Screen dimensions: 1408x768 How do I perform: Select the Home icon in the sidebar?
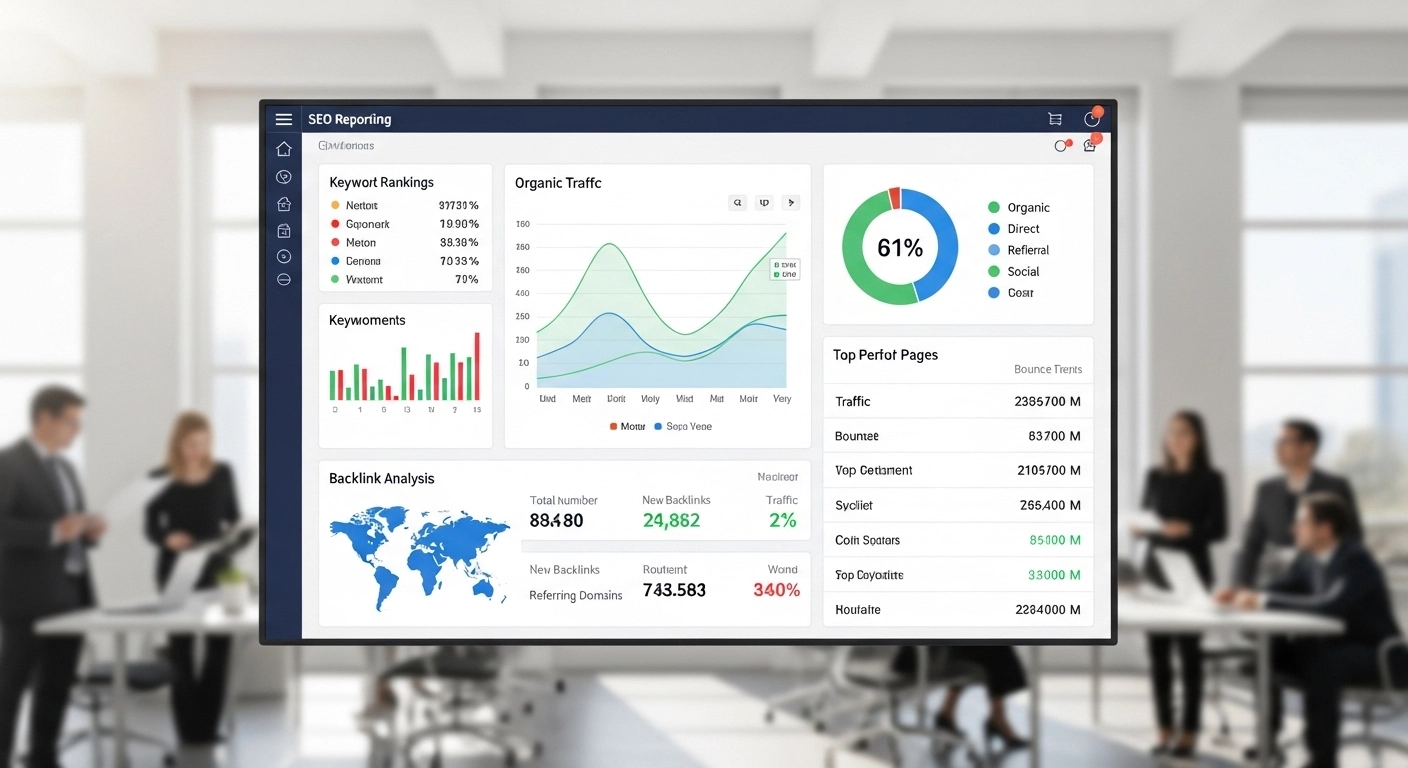tap(283, 148)
